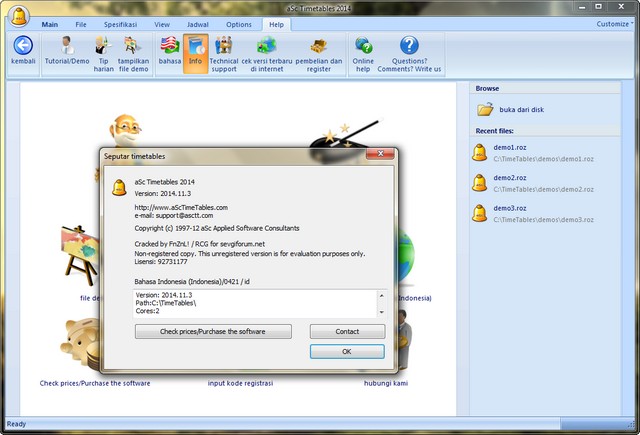This screenshot has width=640, height=435.
Task: Open pembelian dan register icon
Action: (x=319, y=45)
